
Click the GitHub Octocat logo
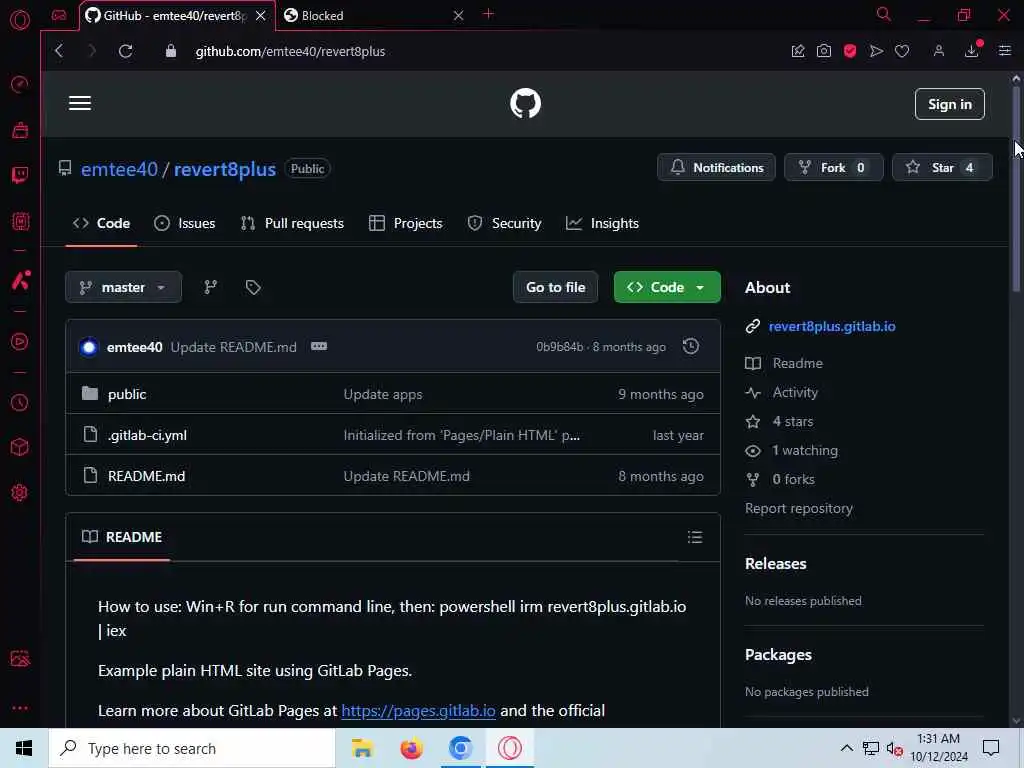click(x=525, y=103)
